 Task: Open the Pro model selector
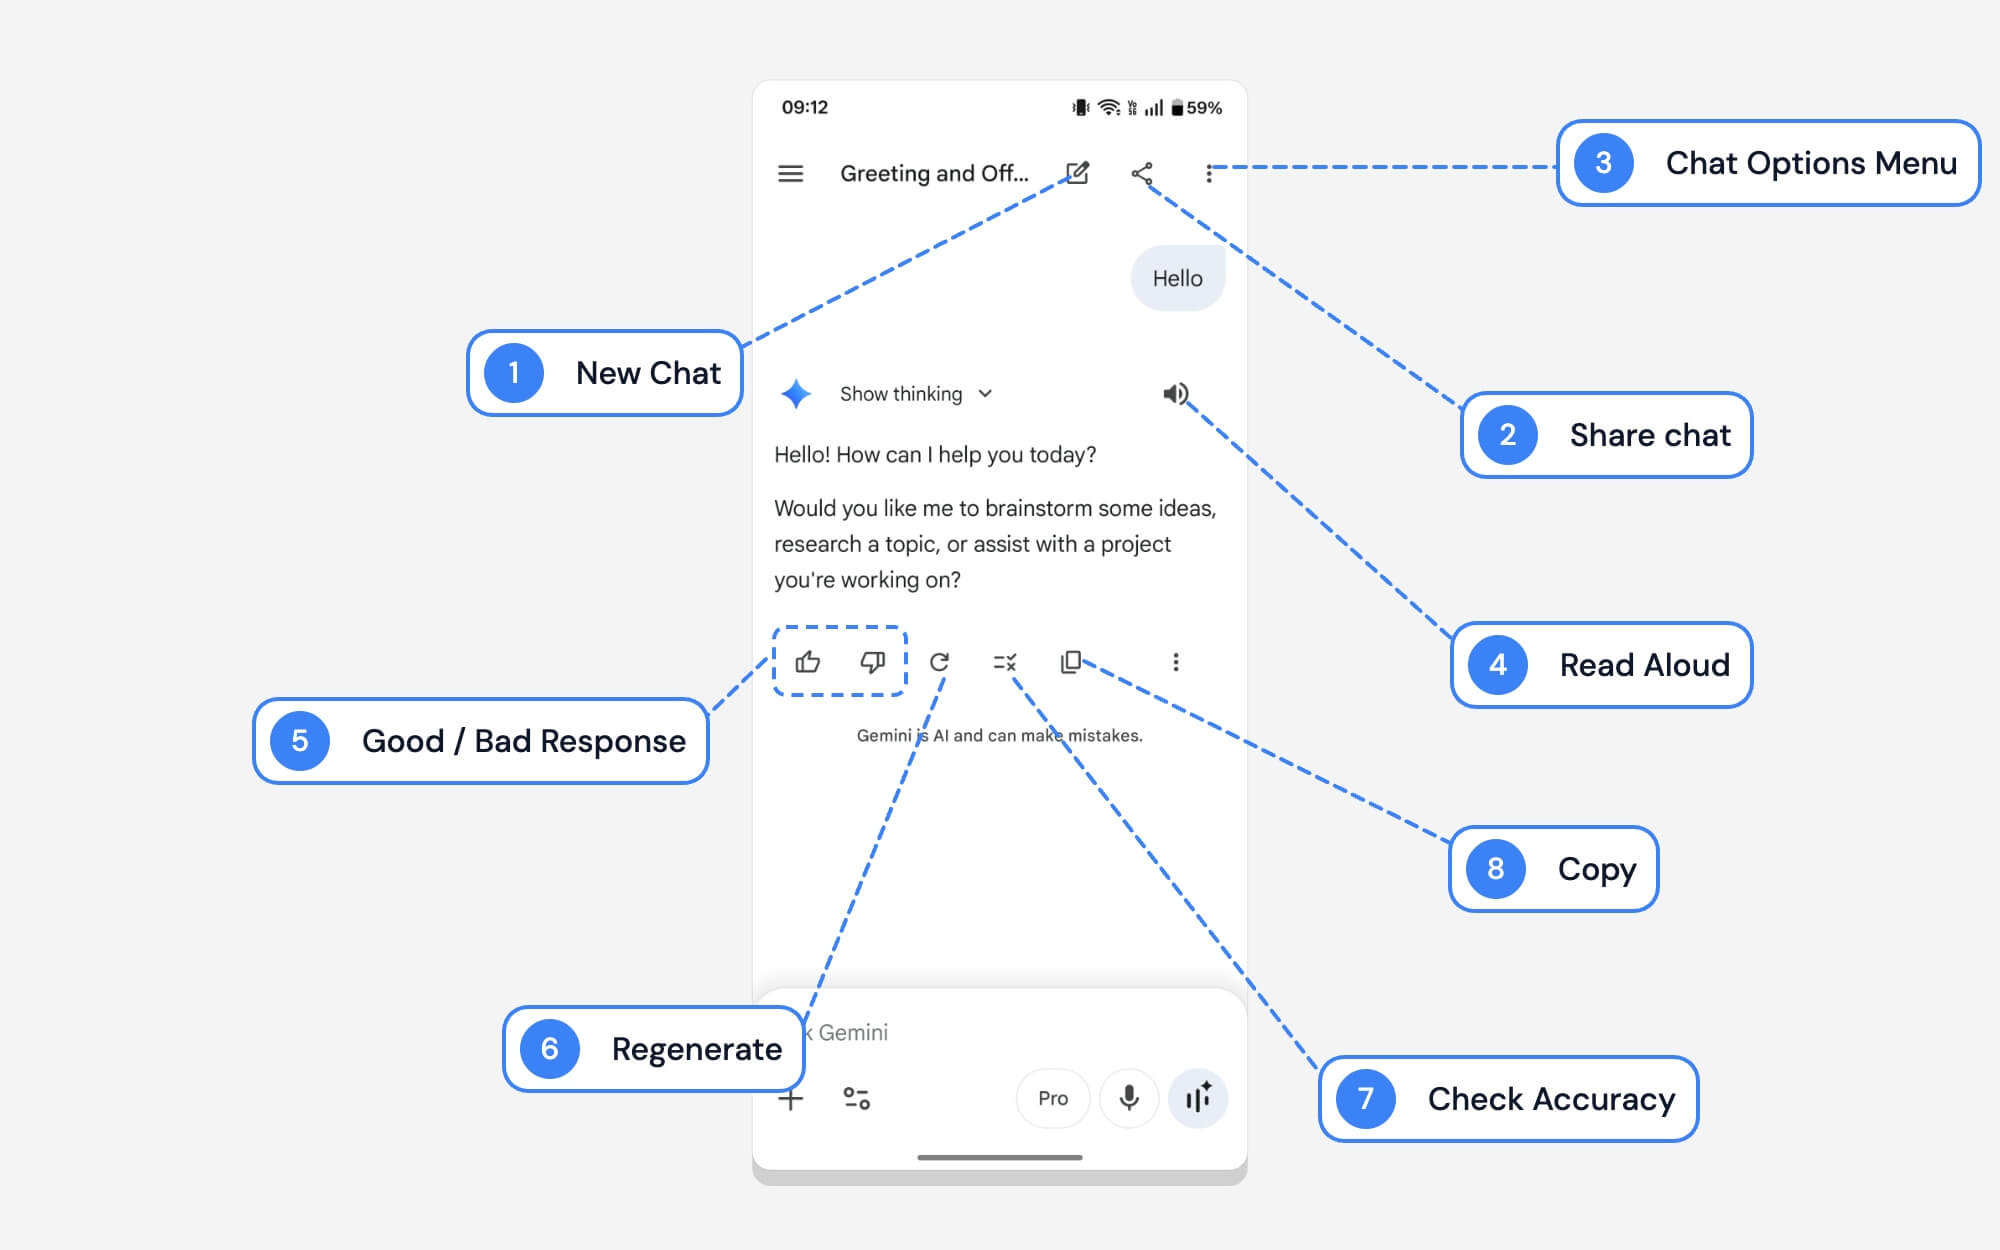[x=1052, y=1098]
